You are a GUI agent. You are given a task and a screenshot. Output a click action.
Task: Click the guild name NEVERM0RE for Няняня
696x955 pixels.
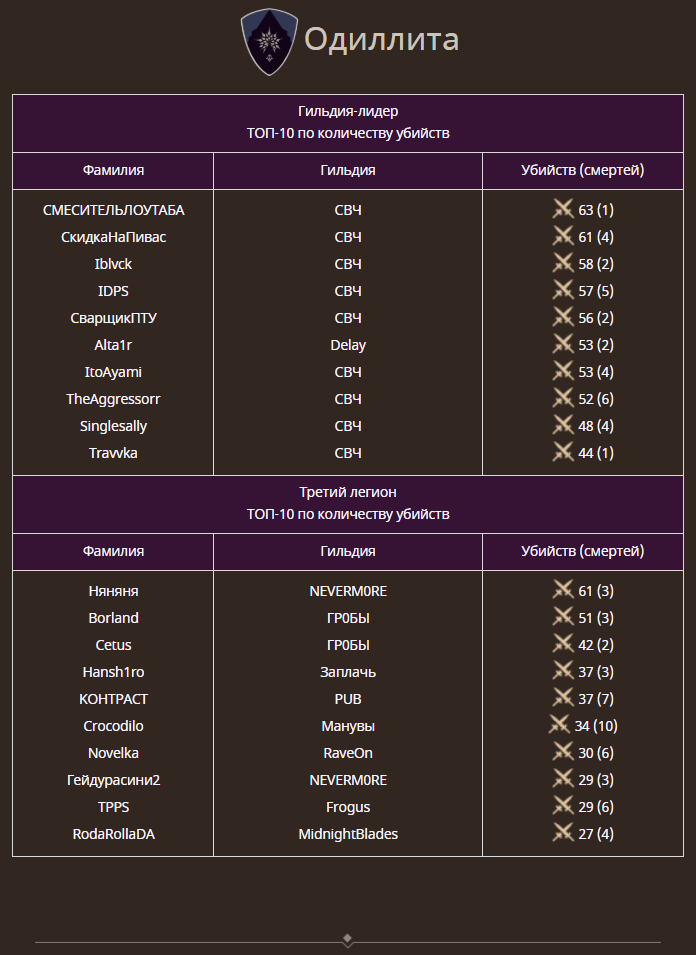point(348,591)
